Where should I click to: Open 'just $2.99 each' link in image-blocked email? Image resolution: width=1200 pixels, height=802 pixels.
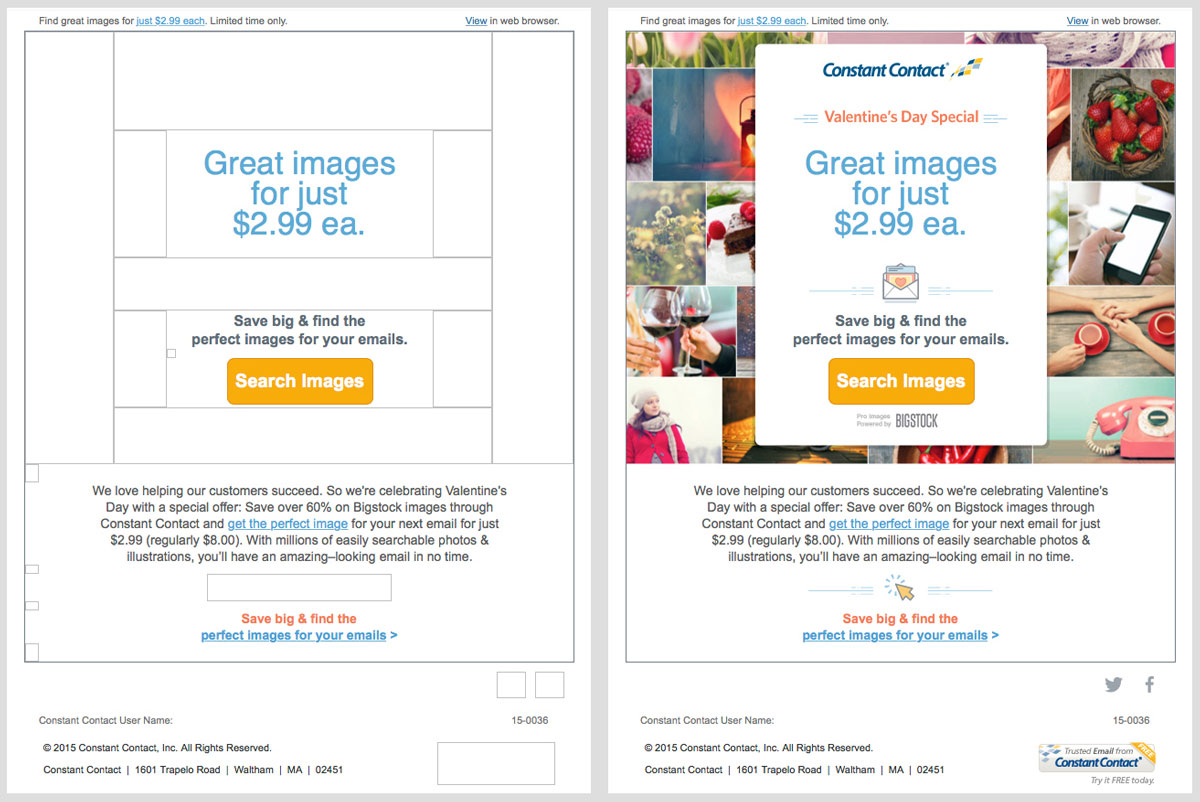pos(170,21)
